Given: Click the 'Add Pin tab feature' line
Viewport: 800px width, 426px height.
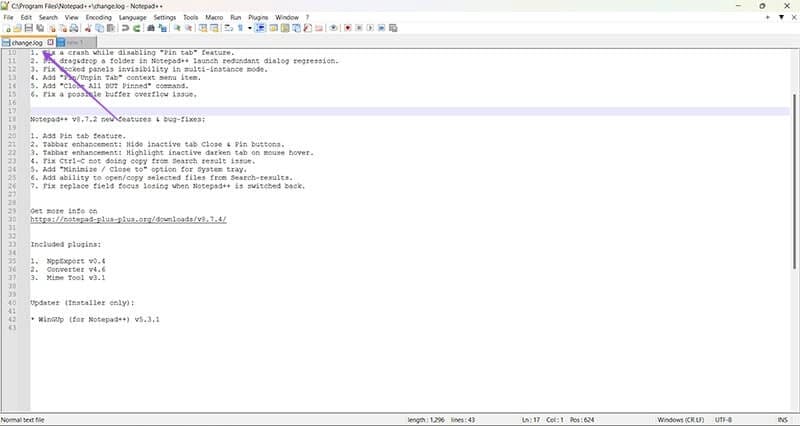Looking at the screenshot, I should click(78, 136).
